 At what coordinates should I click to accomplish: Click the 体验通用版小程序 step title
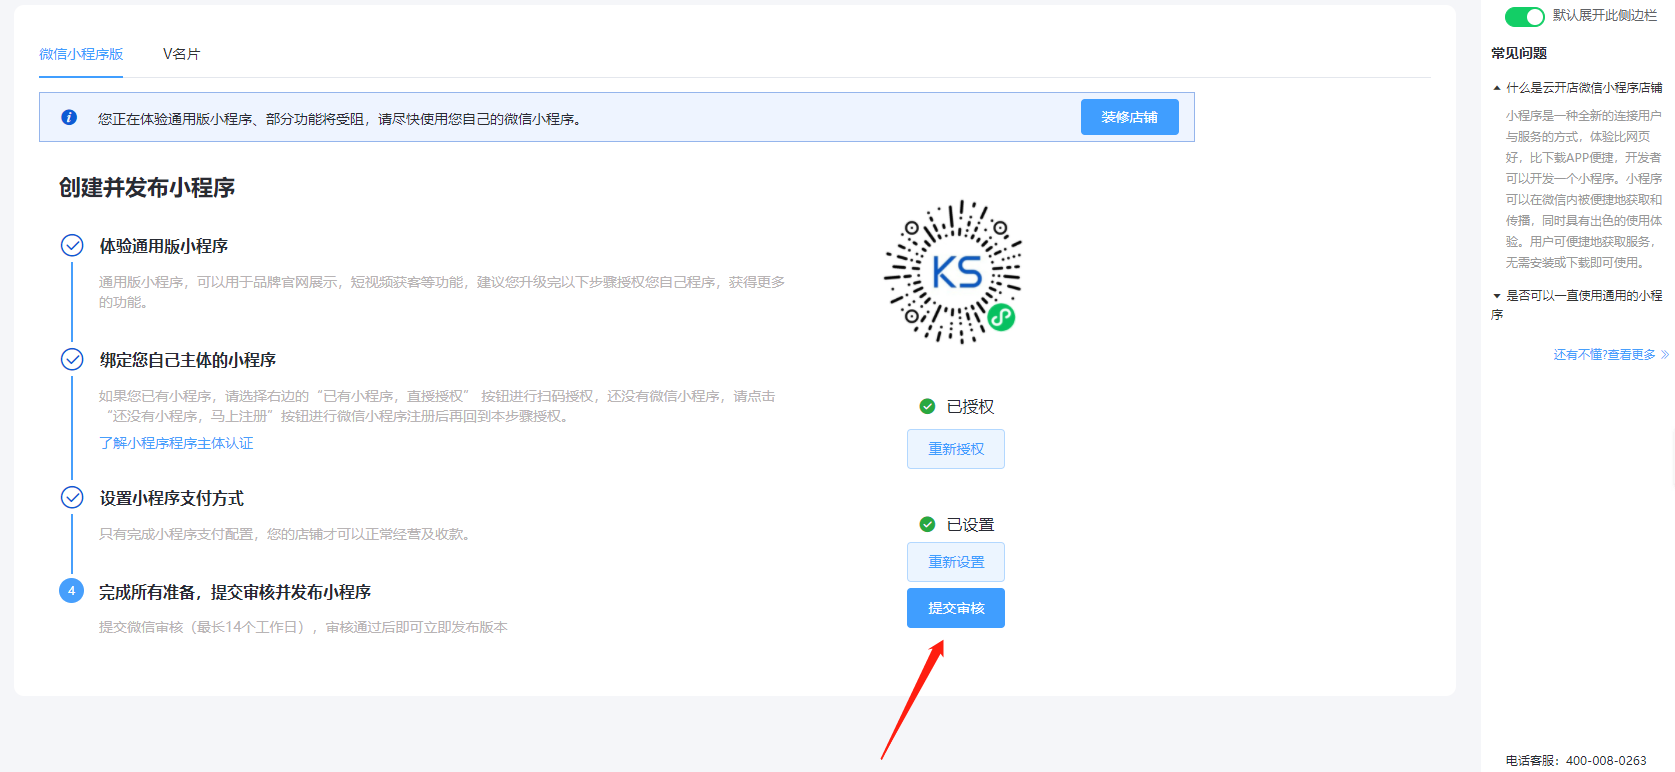pyautogui.click(x=163, y=246)
